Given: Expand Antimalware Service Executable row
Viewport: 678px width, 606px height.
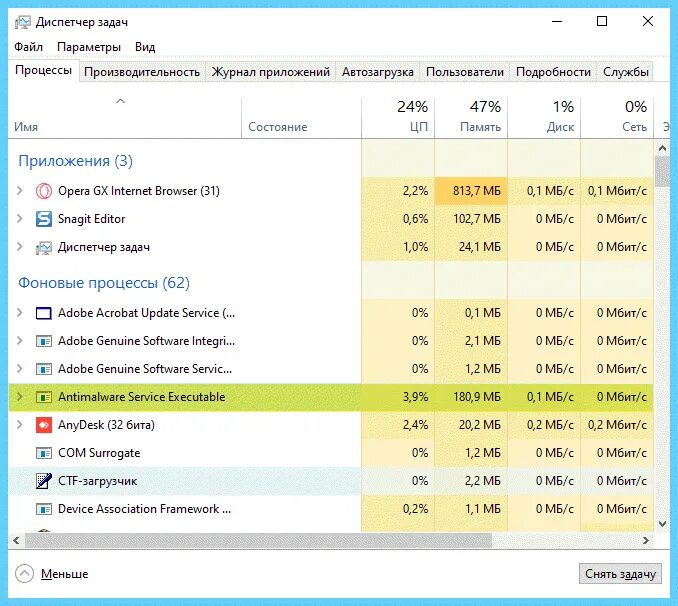Looking at the screenshot, I should [x=19, y=396].
